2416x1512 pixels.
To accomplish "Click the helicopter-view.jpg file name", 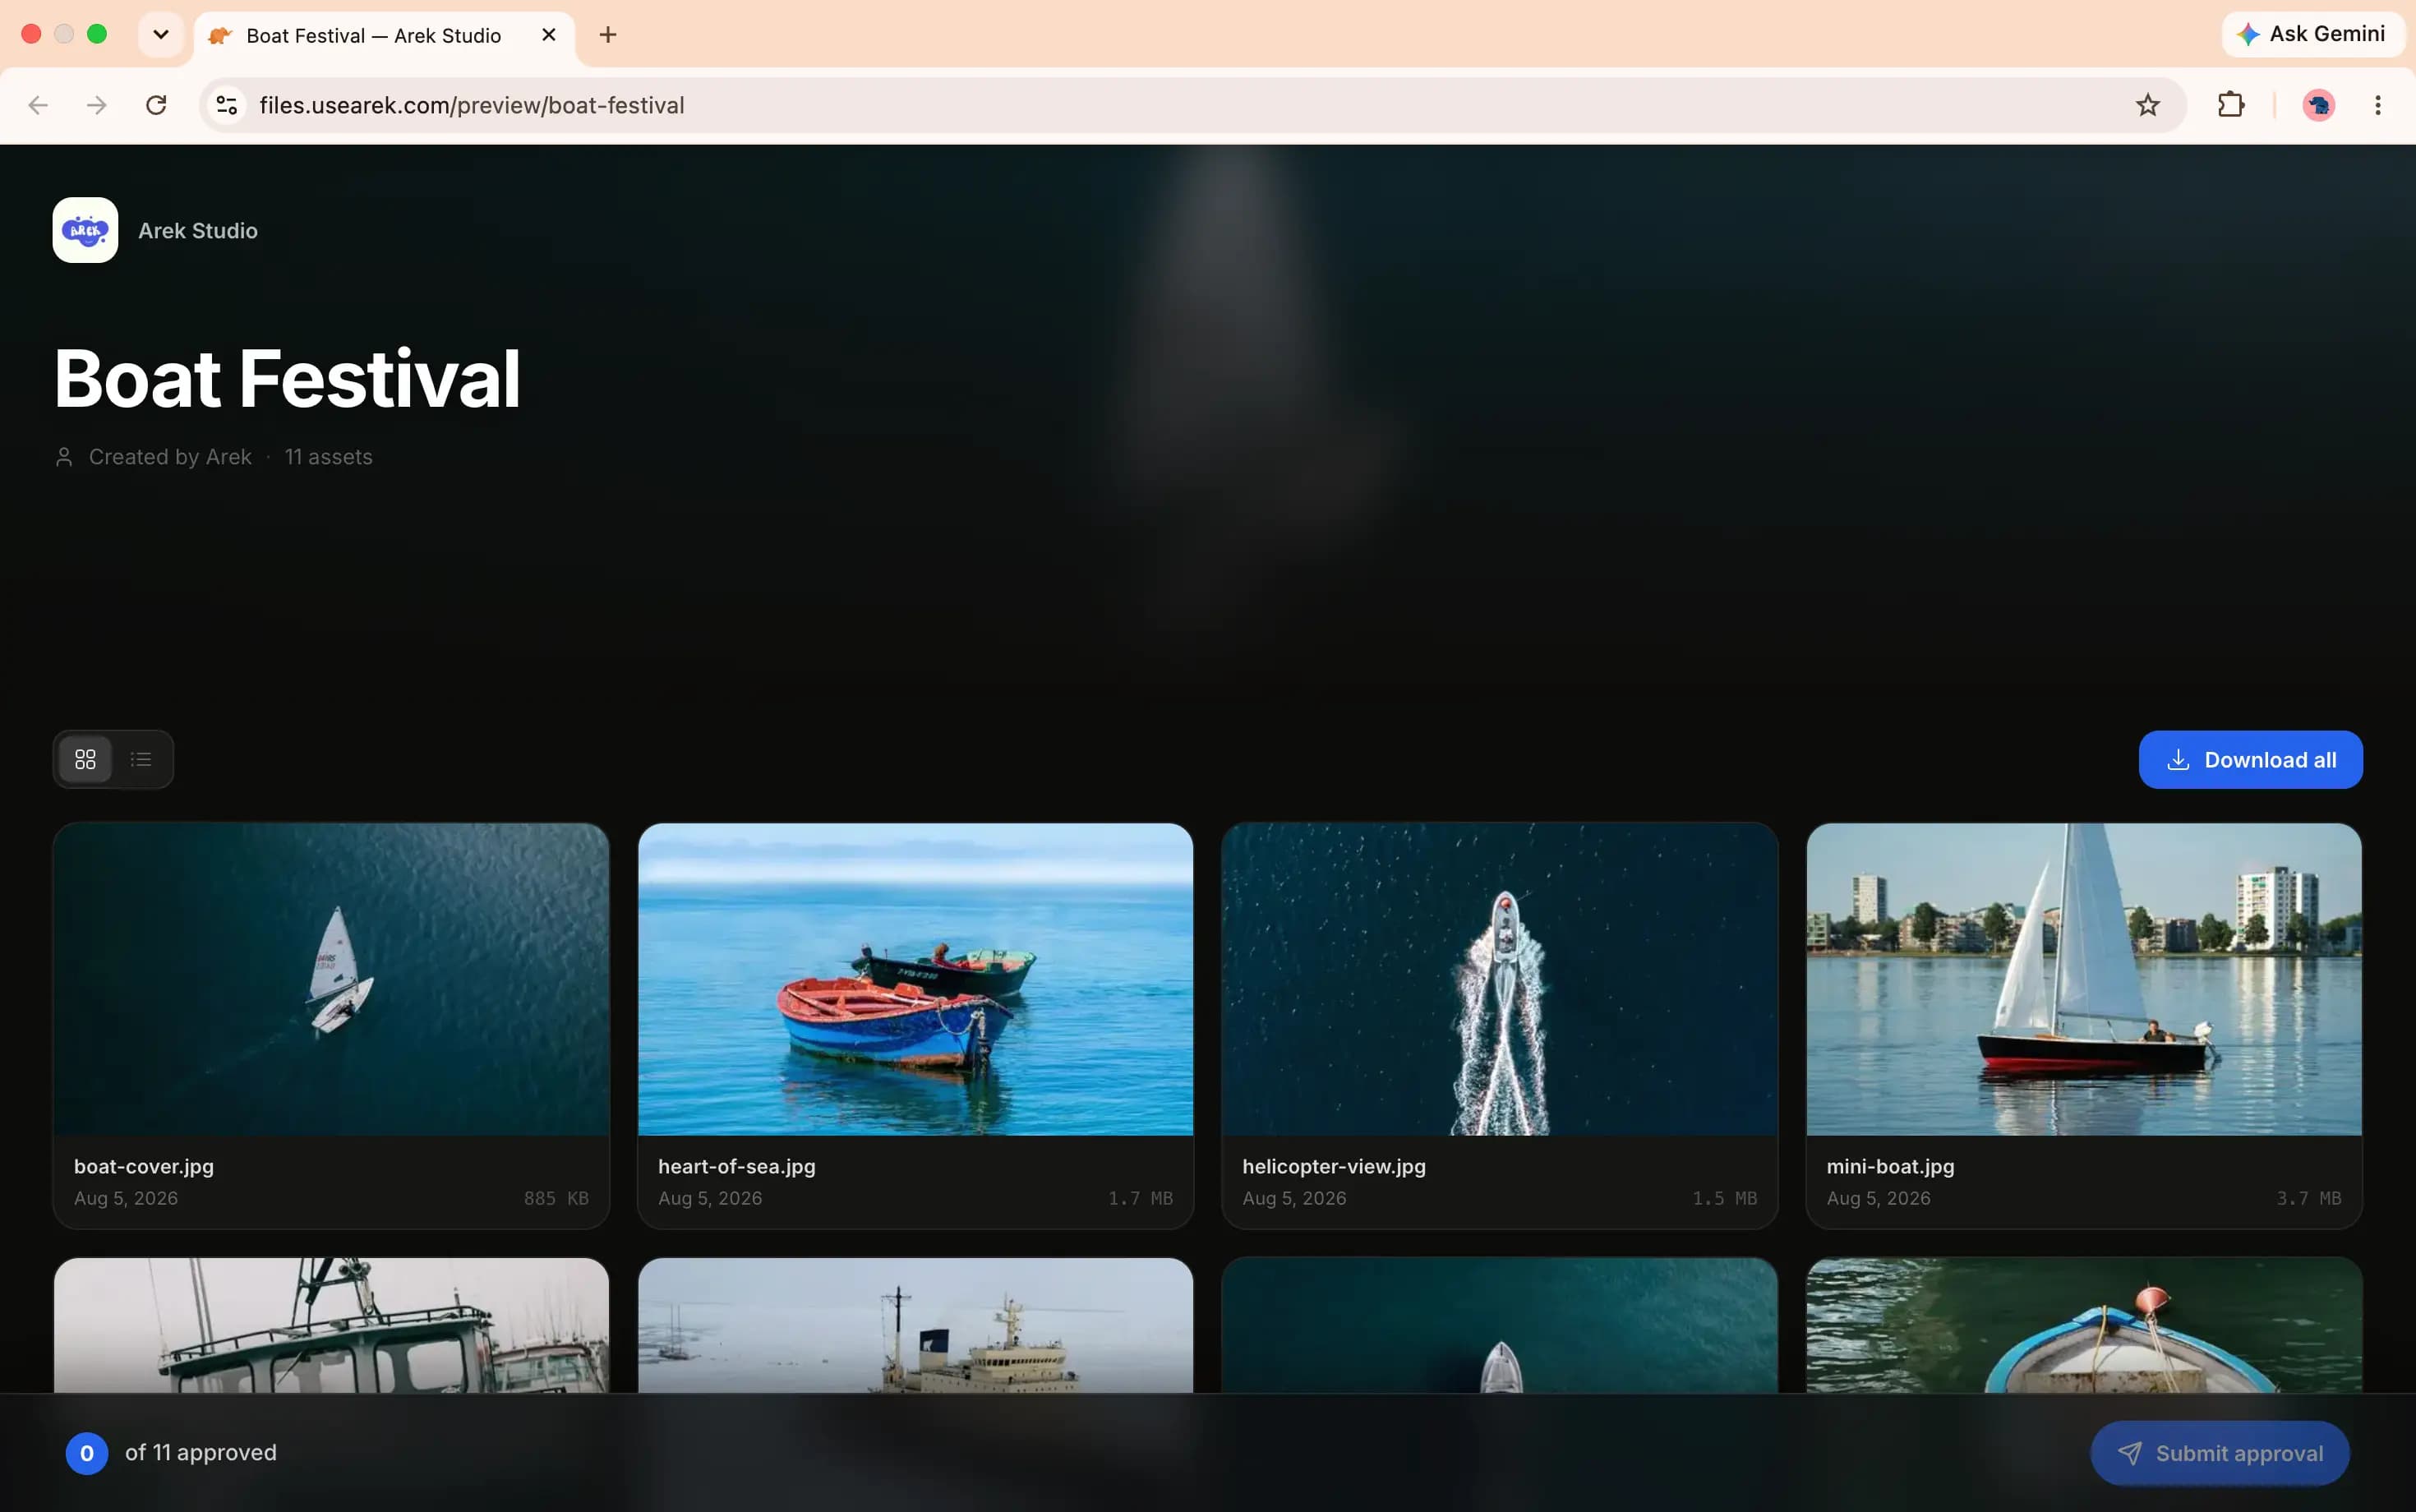I will pyautogui.click(x=1334, y=1166).
